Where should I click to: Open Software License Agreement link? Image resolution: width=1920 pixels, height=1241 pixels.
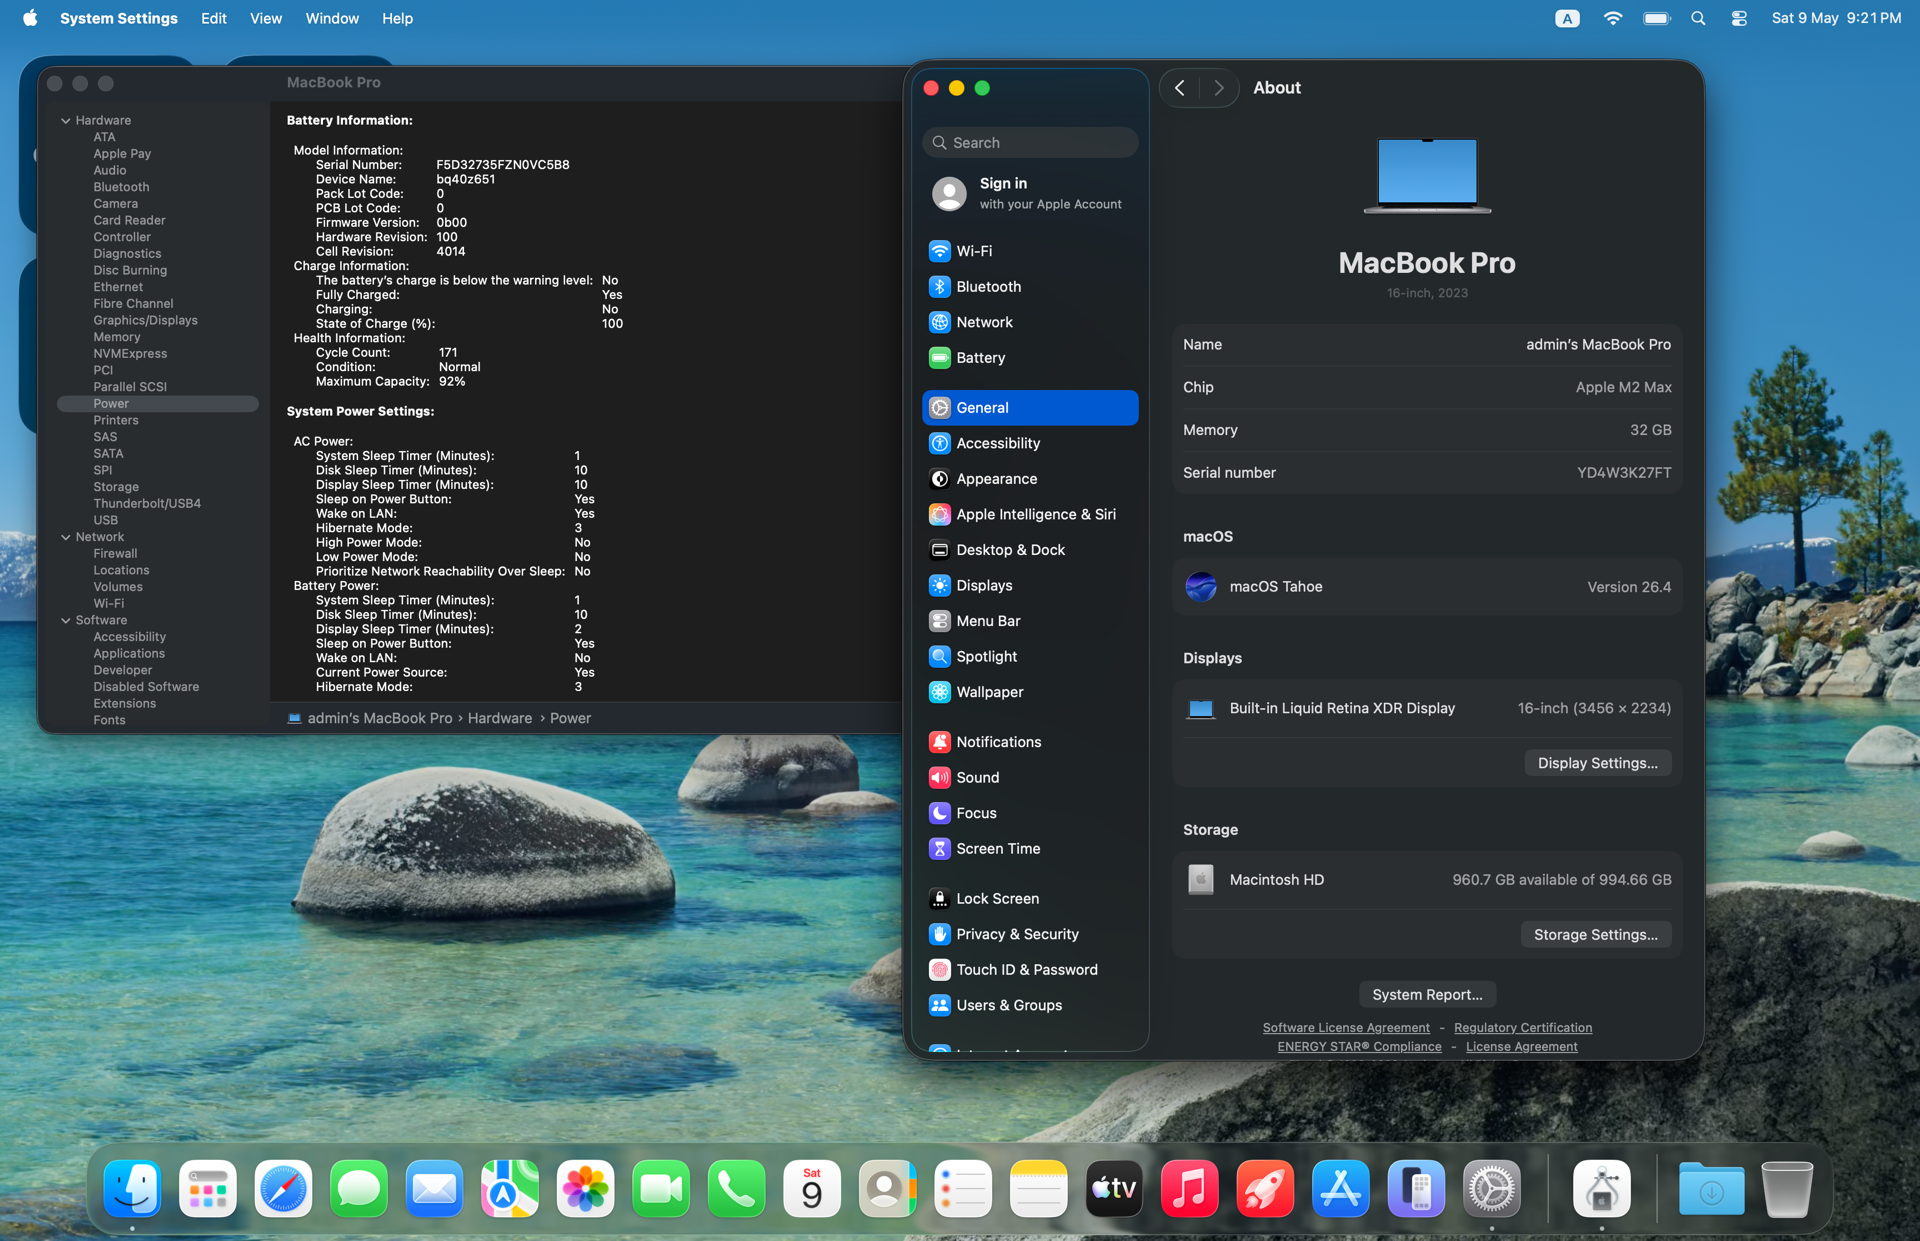coord(1346,1027)
